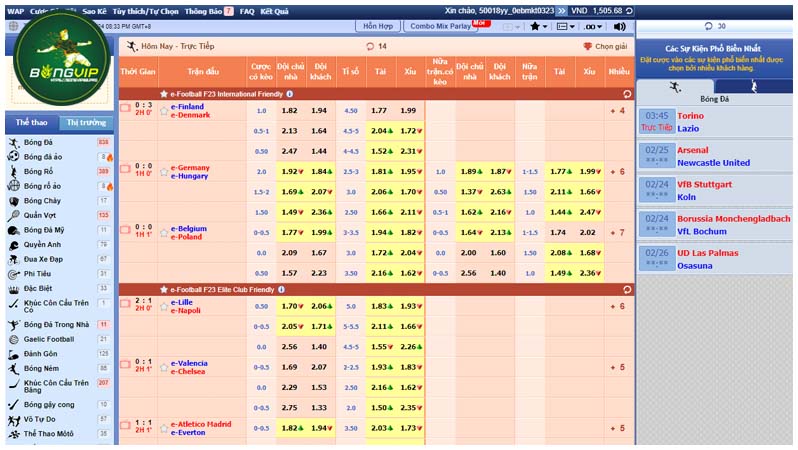
Task: Open the Arsenal vs Newcastle United event
Action: pyautogui.click(x=716, y=156)
